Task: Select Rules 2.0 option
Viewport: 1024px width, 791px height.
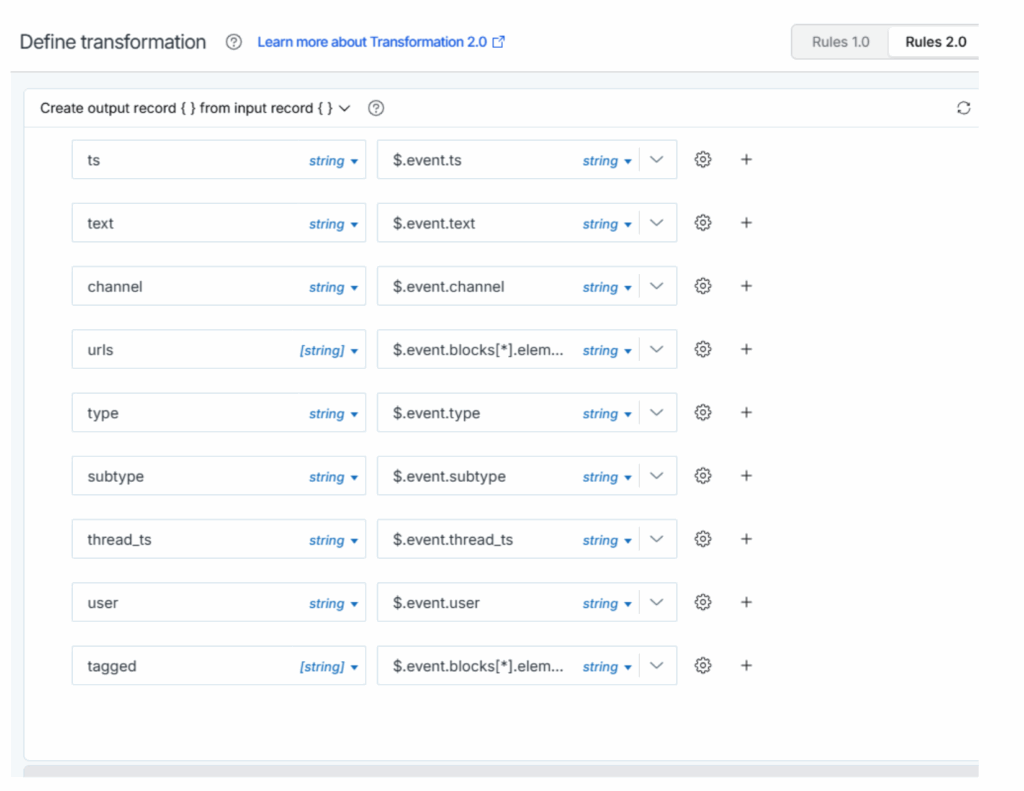Action: click(935, 42)
